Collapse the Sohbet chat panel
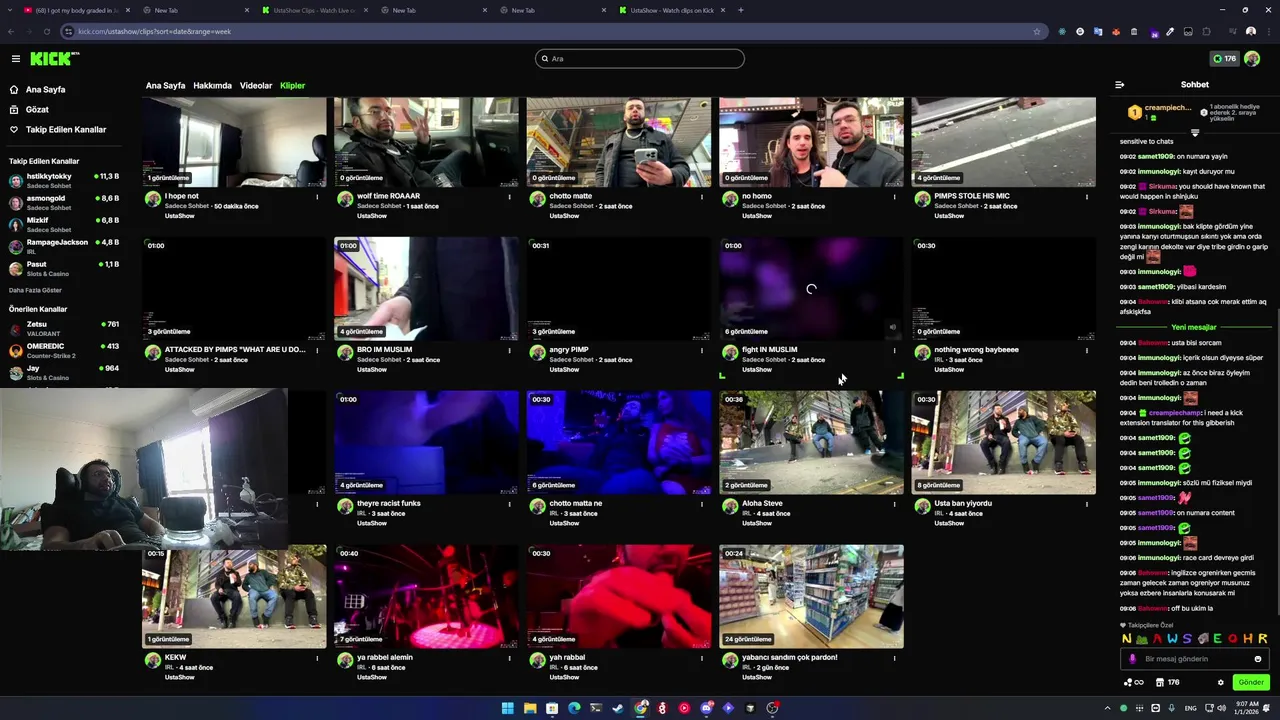This screenshot has height=720, width=1280. click(x=1119, y=85)
